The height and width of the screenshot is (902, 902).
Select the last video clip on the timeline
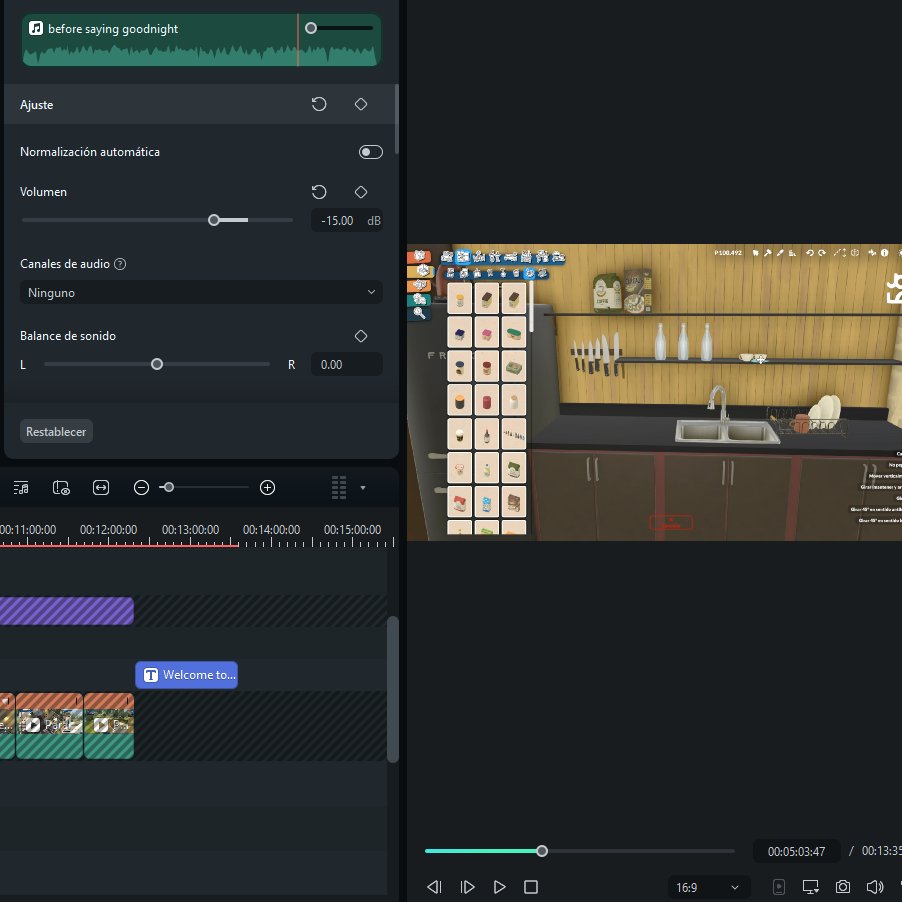[x=109, y=726]
